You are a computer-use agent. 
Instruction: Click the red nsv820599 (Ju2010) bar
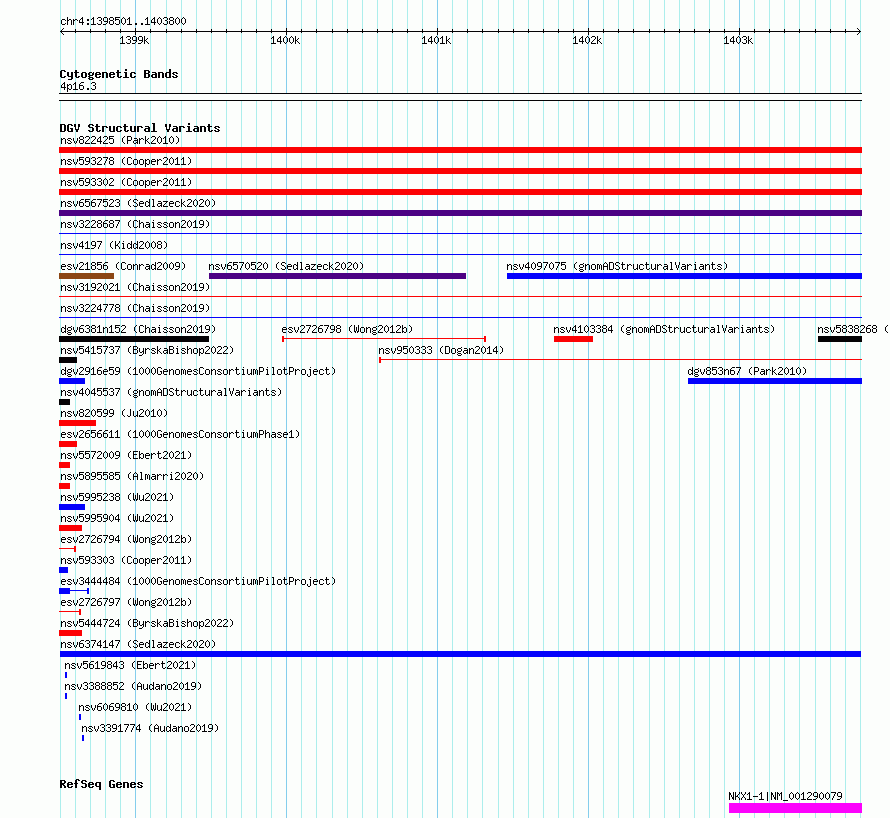[78, 423]
